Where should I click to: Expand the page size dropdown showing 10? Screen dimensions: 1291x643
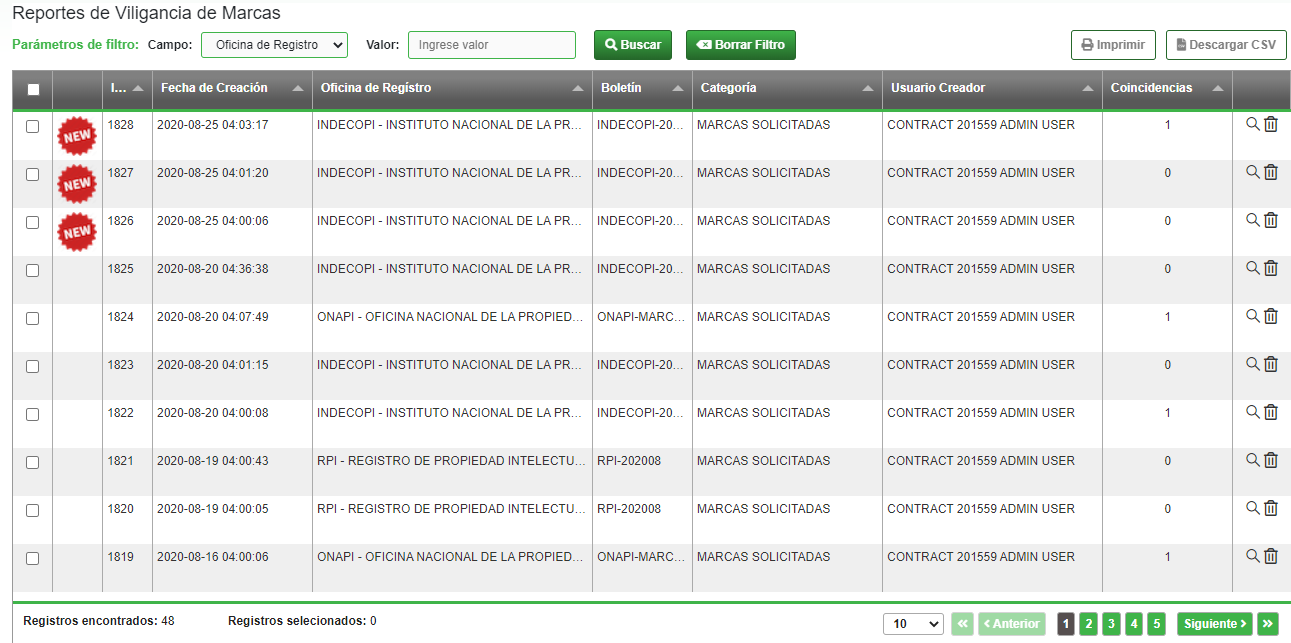click(x=912, y=624)
